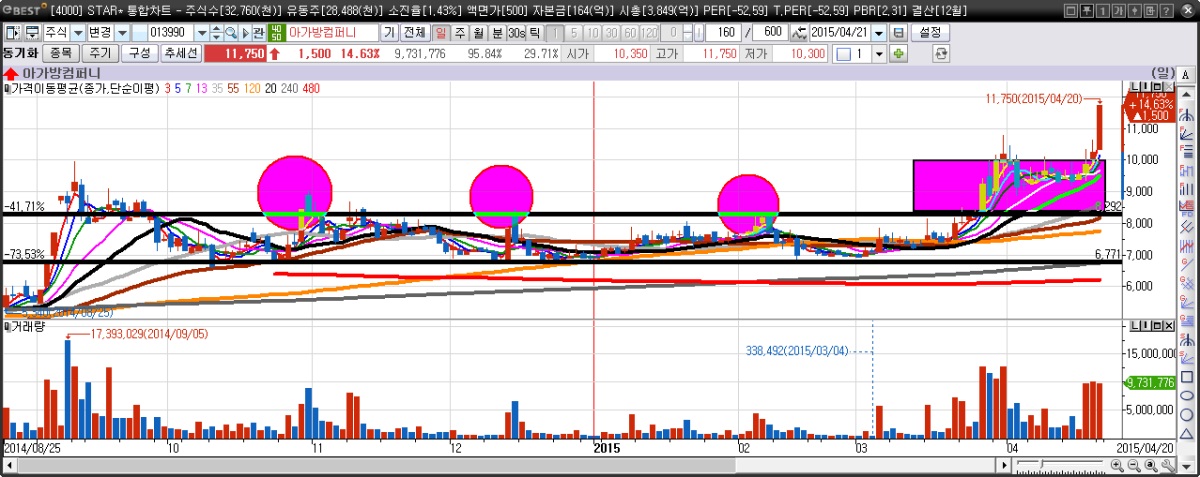
Task: Toggle the 전체 (all) button
Action: click(414, 32)
